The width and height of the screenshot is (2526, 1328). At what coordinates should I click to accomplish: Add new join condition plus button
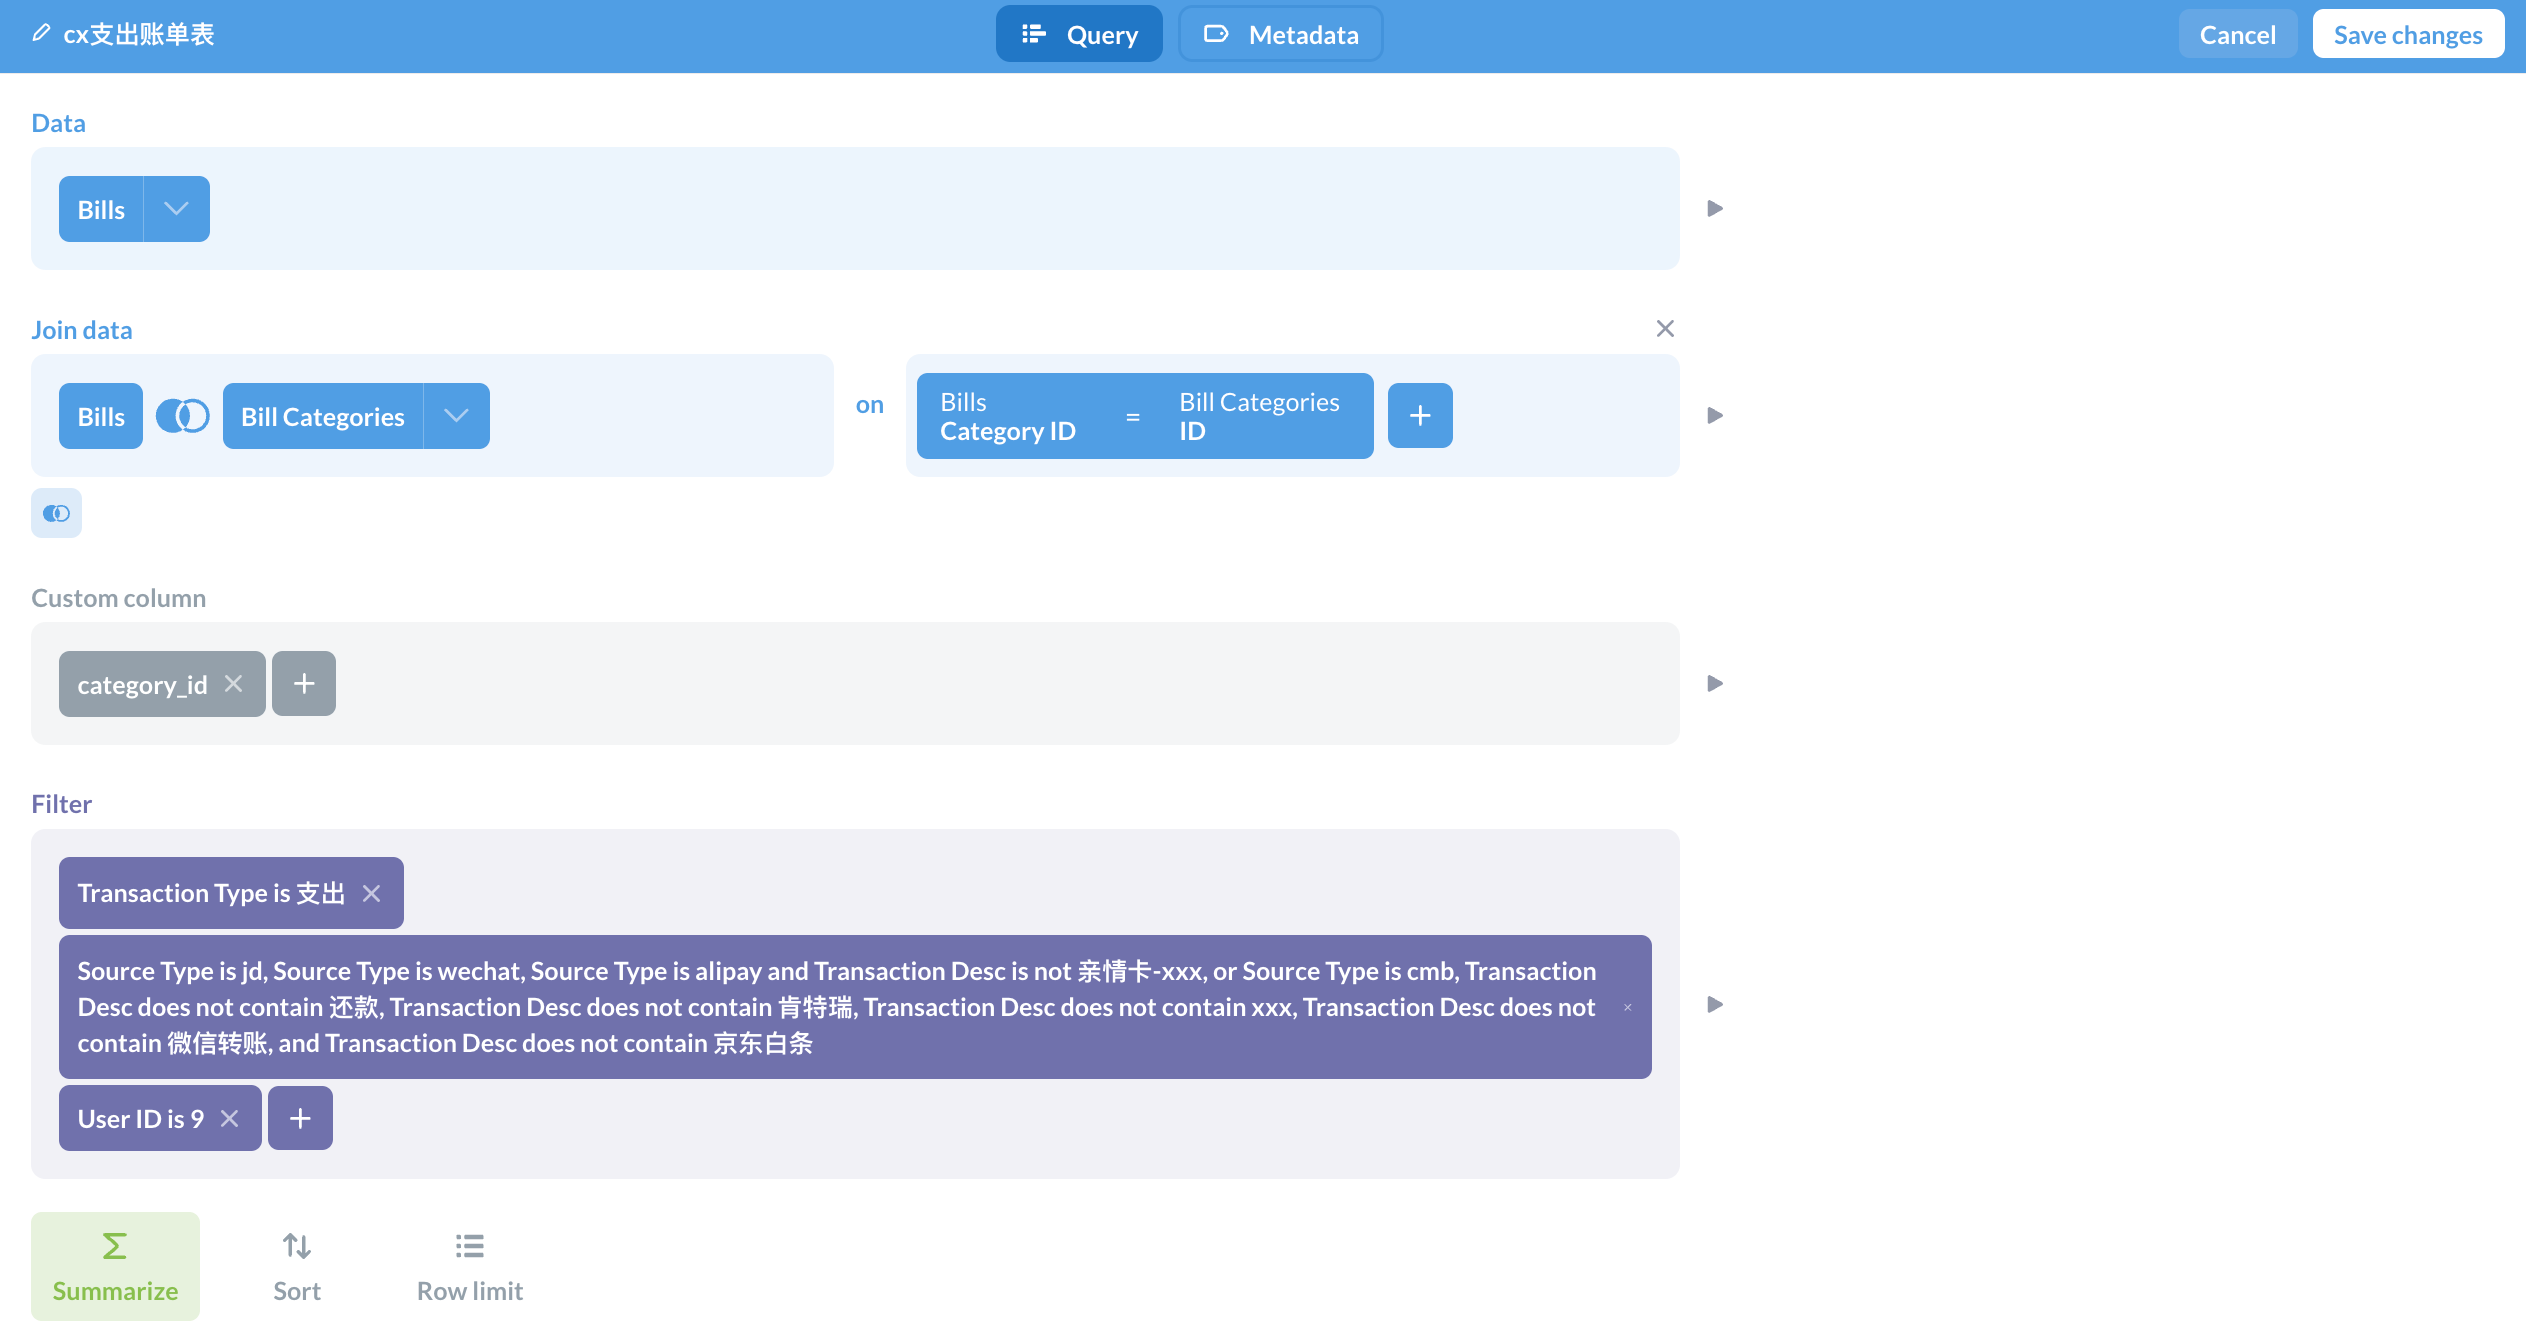pyautogui.click(x=1419, y=416)
